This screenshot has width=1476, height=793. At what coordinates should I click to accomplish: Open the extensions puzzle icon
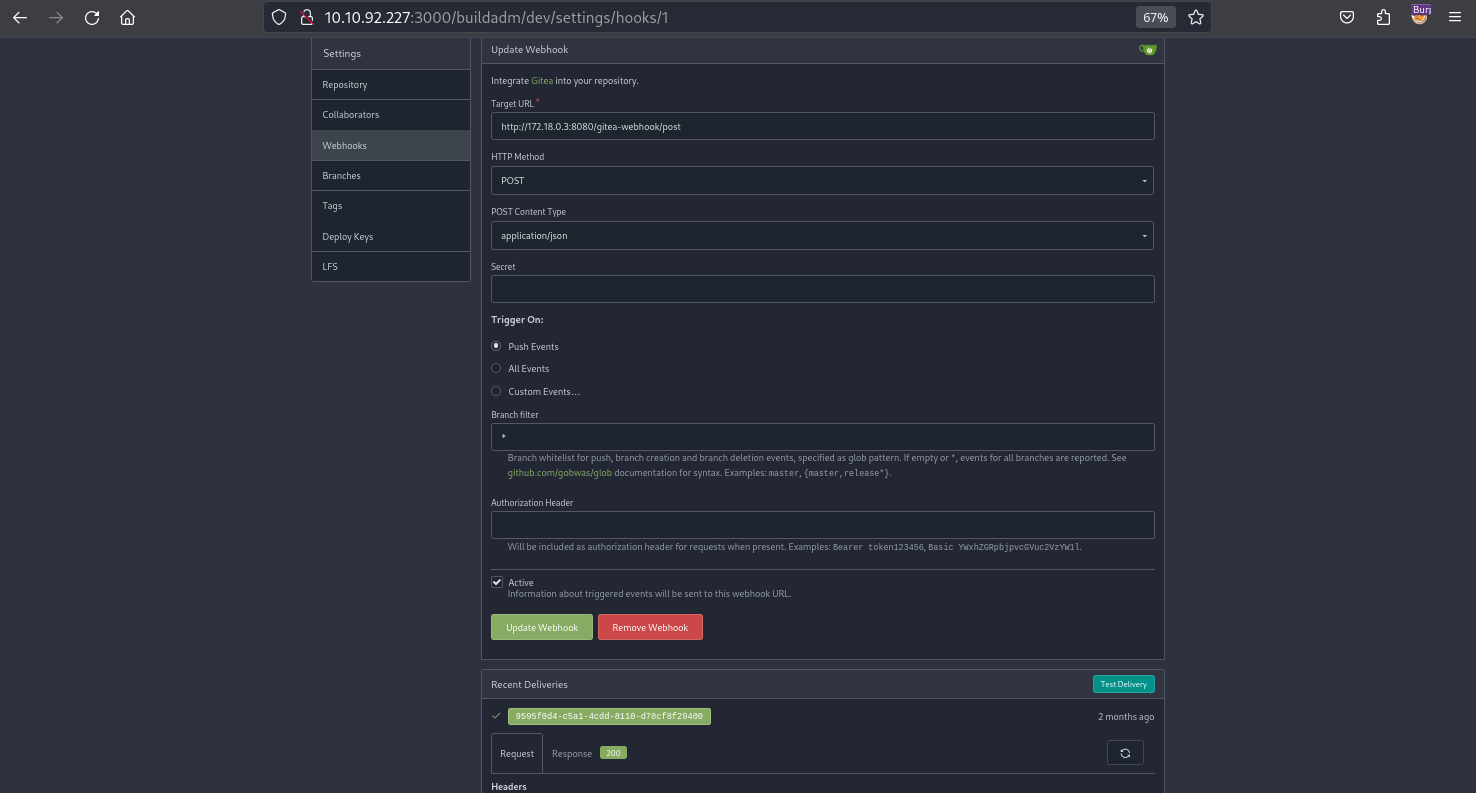(1383, 17)
